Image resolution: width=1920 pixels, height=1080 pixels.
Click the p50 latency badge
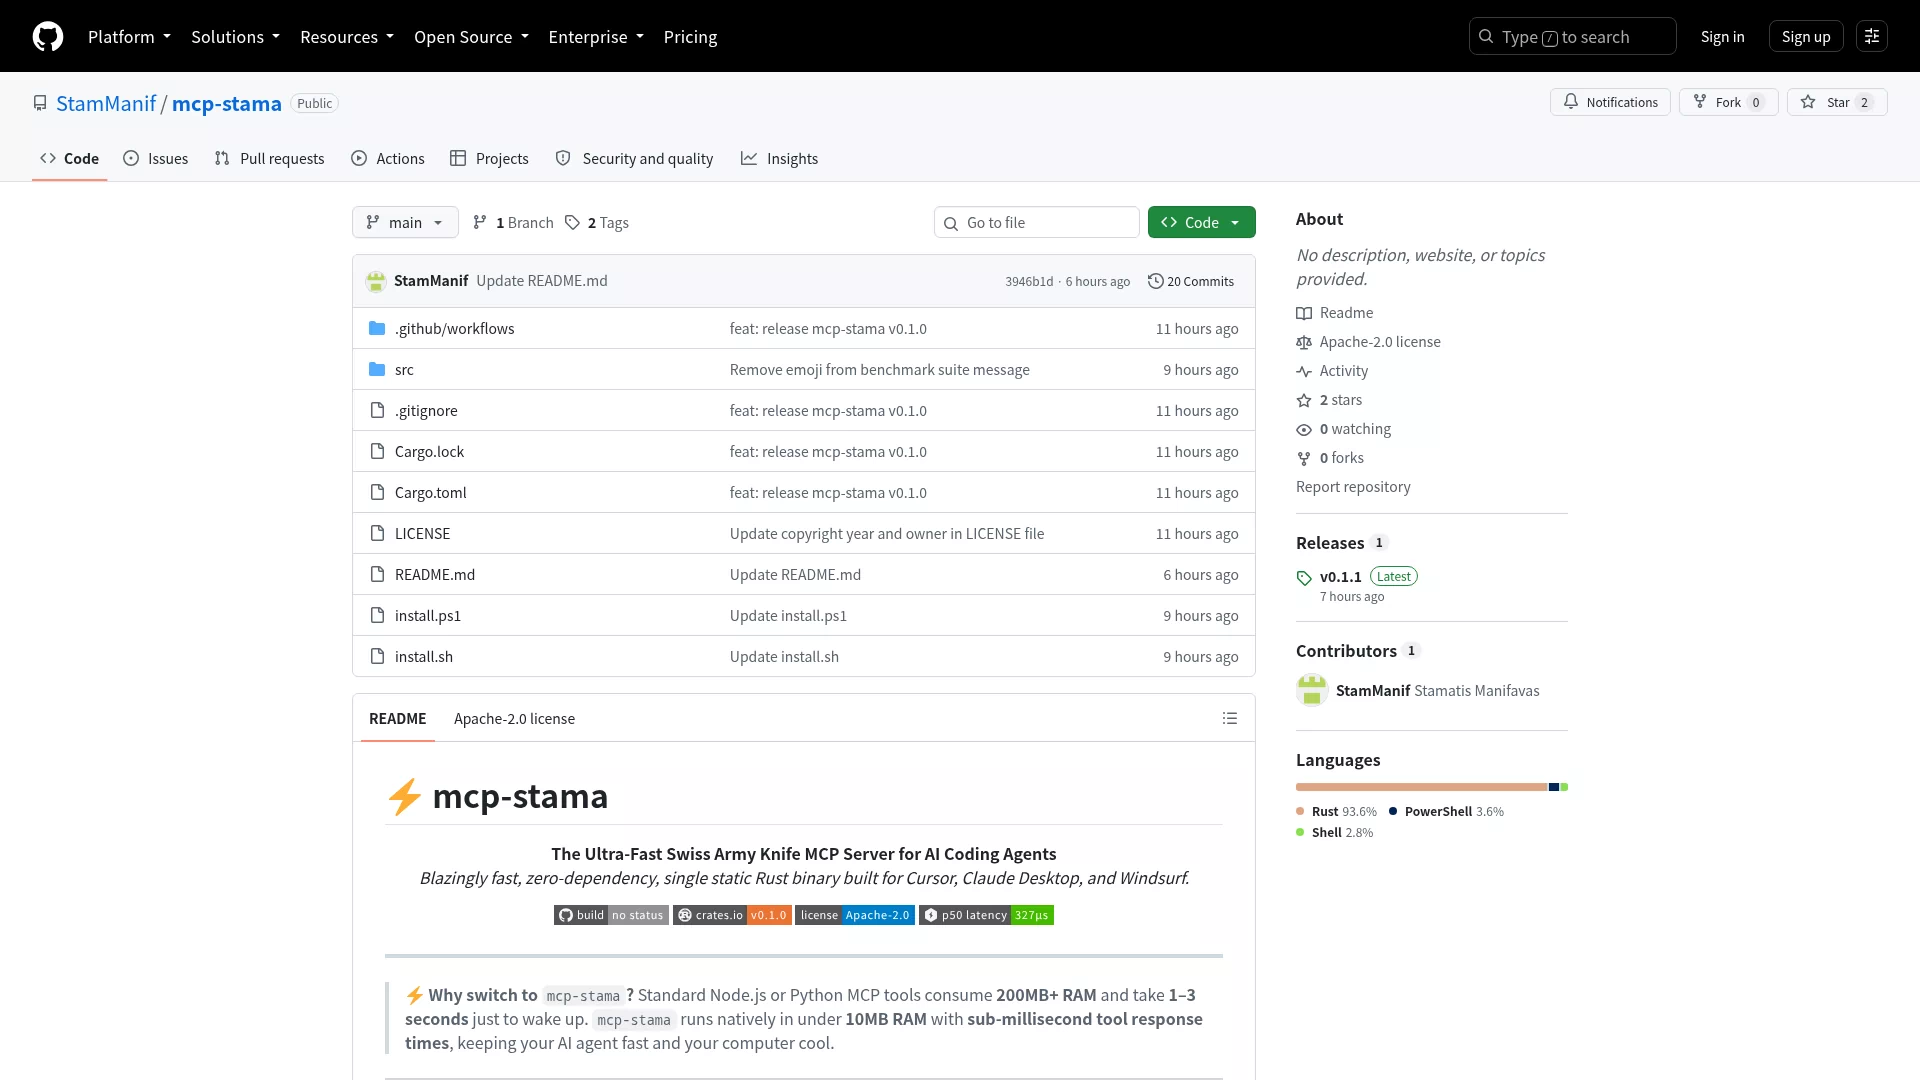point(986,915)
